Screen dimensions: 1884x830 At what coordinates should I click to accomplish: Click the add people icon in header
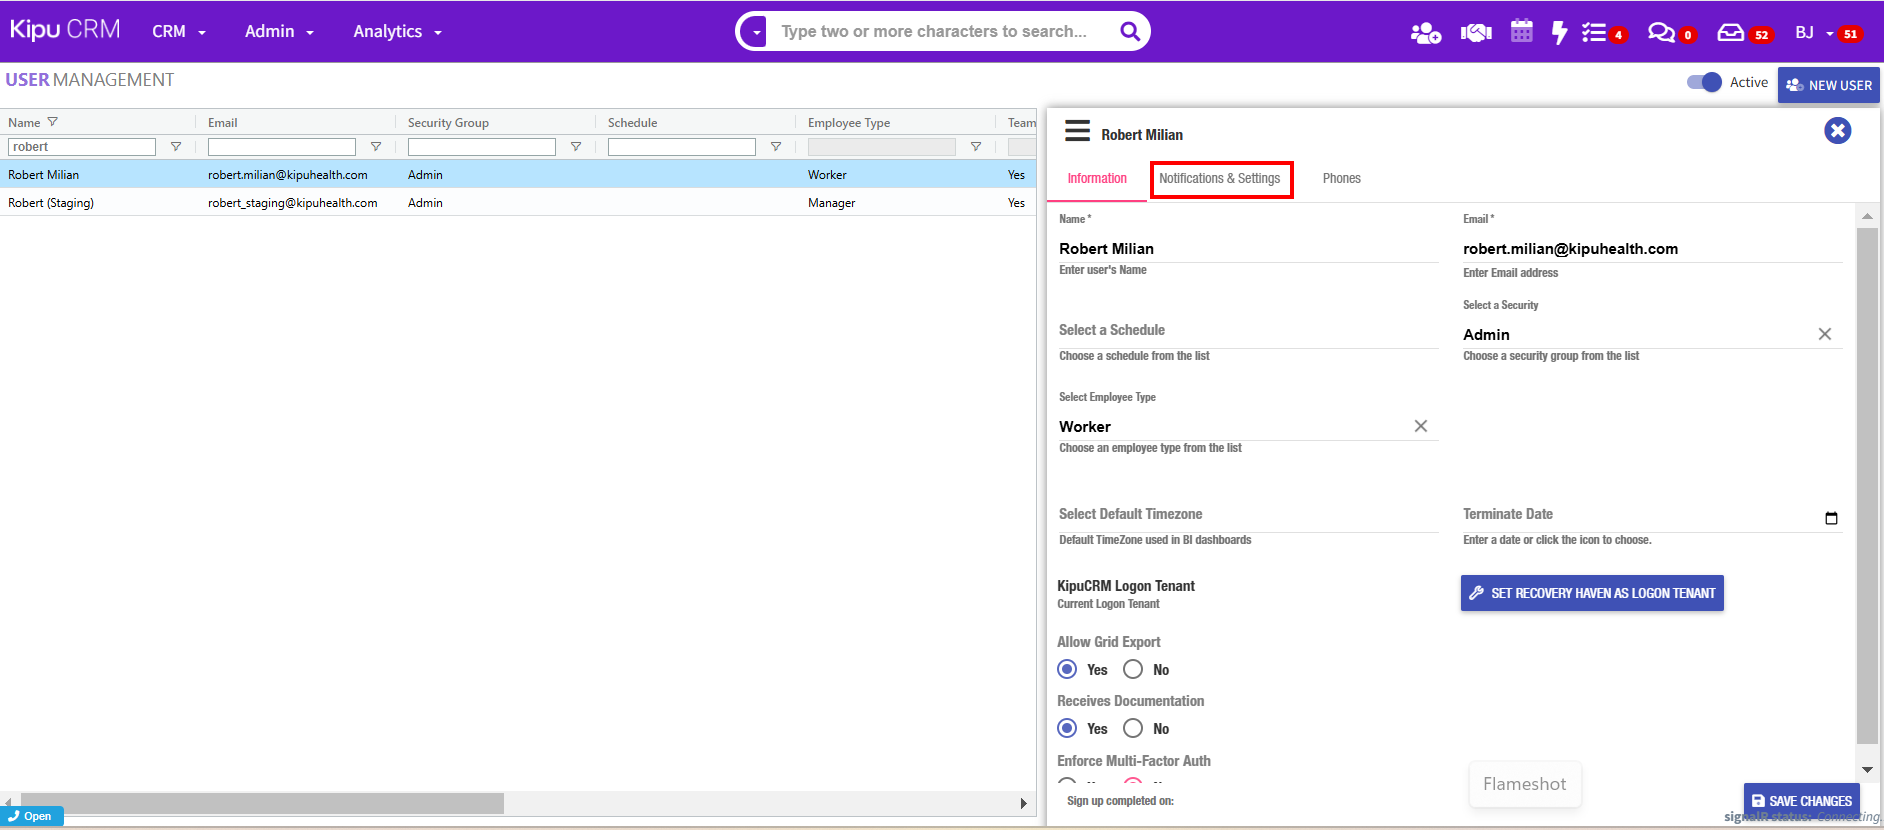point(1425,33)
